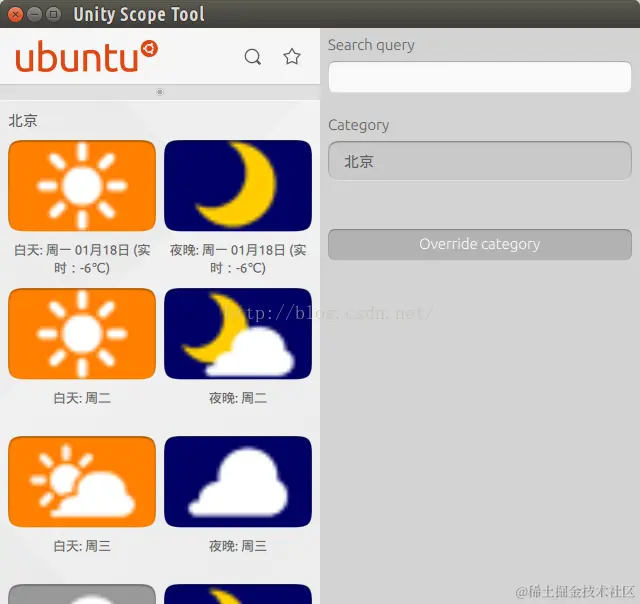This screenshot has height=604, width=640.
Task: Click the 白天: 周三 caption
Action: (x=82, y=546)
